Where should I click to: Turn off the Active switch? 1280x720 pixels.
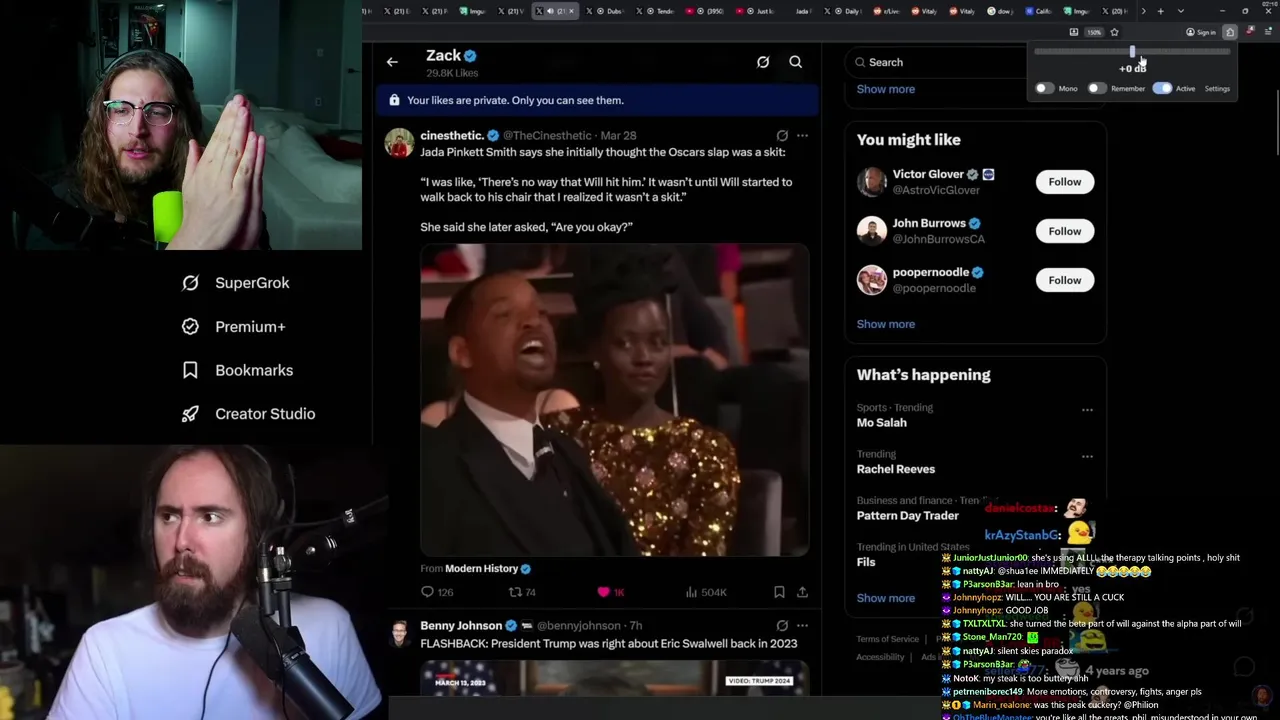tap(1162, 88)
